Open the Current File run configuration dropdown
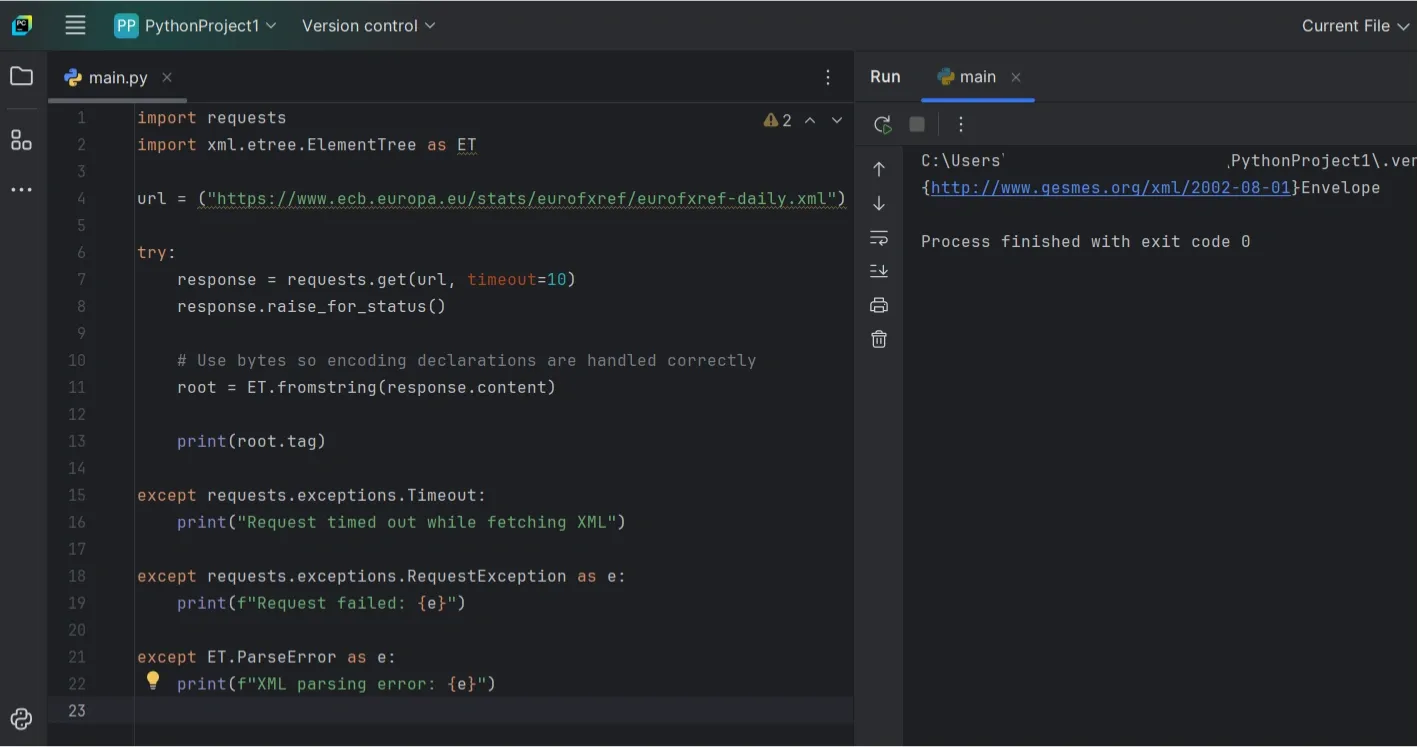This screenshot has width=1418, height=747. pos(1354,26)
